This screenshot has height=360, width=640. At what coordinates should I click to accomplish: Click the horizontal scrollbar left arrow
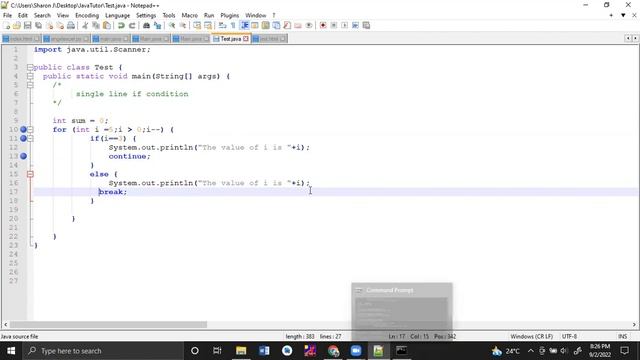[5, 324]
